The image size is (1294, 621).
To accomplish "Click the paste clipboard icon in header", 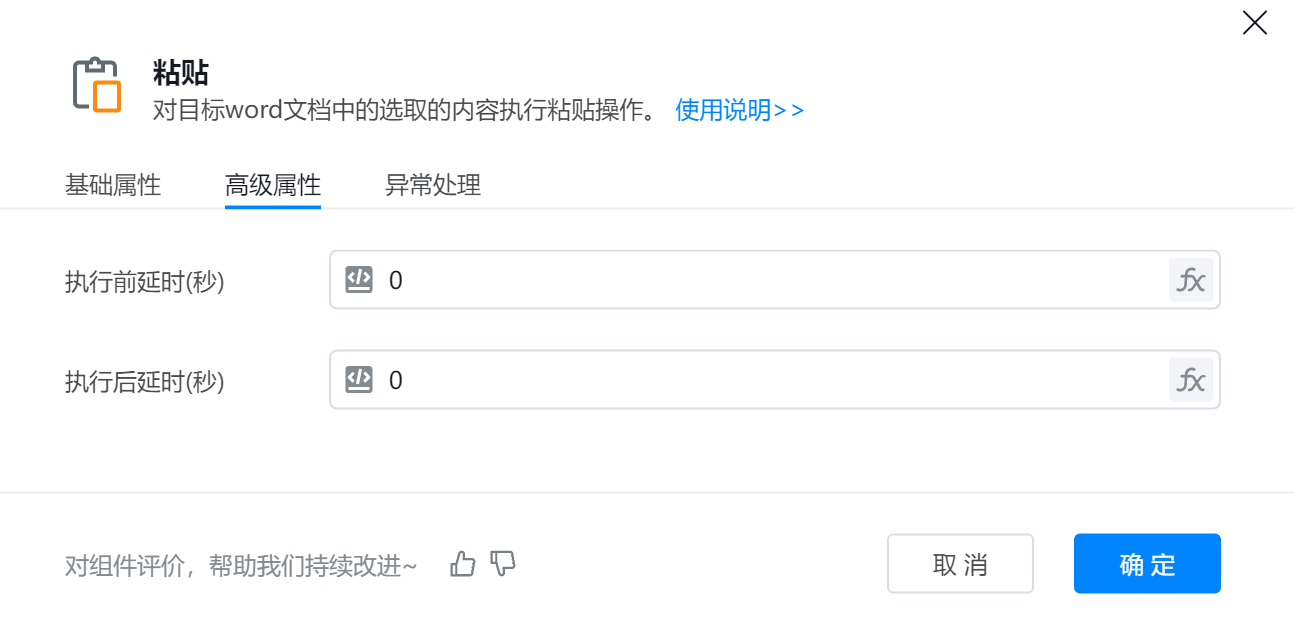I will point(97,85).
